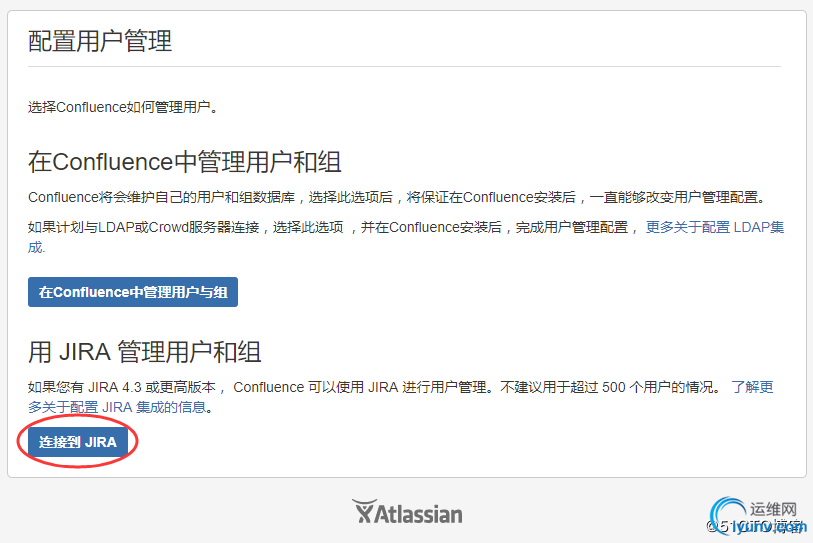Select the paragraph beginning Confluence将会维护自己的用户和组数据库
The width and height of the screenshot is (813, 543).
pos(397,198)
